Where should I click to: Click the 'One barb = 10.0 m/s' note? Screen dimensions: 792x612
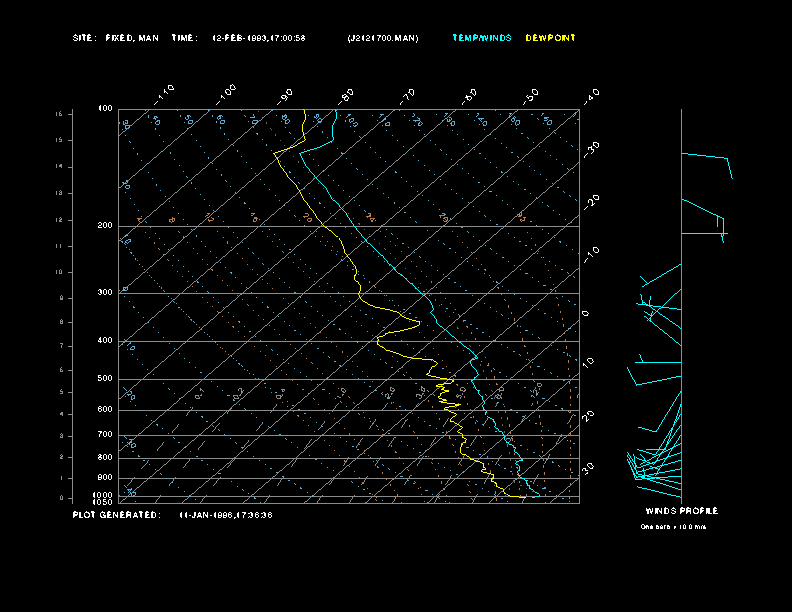point(673,527)
